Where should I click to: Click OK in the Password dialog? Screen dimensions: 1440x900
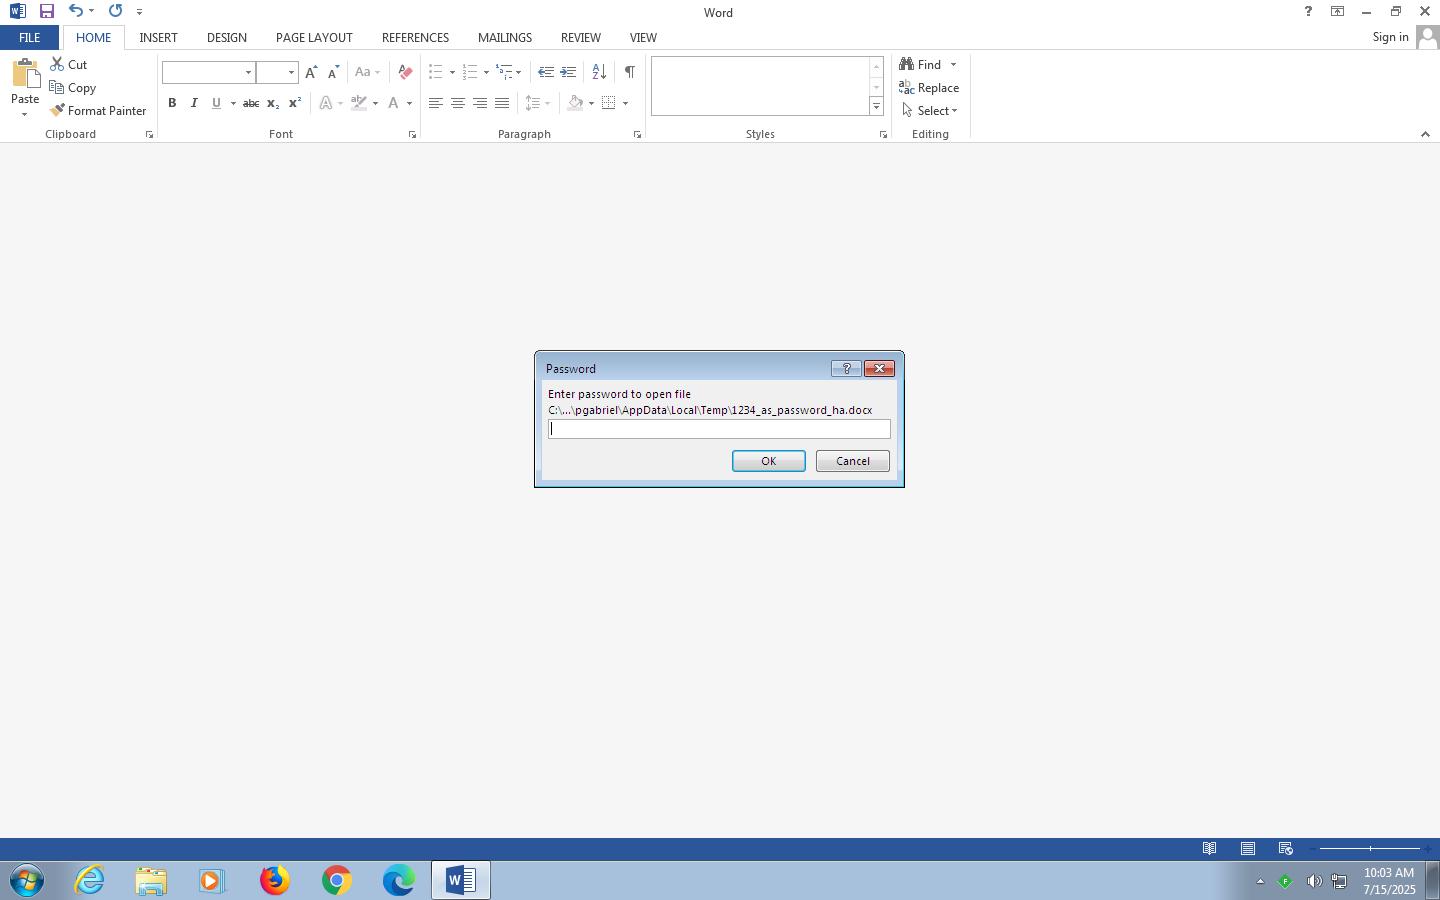tap(768, 461)
